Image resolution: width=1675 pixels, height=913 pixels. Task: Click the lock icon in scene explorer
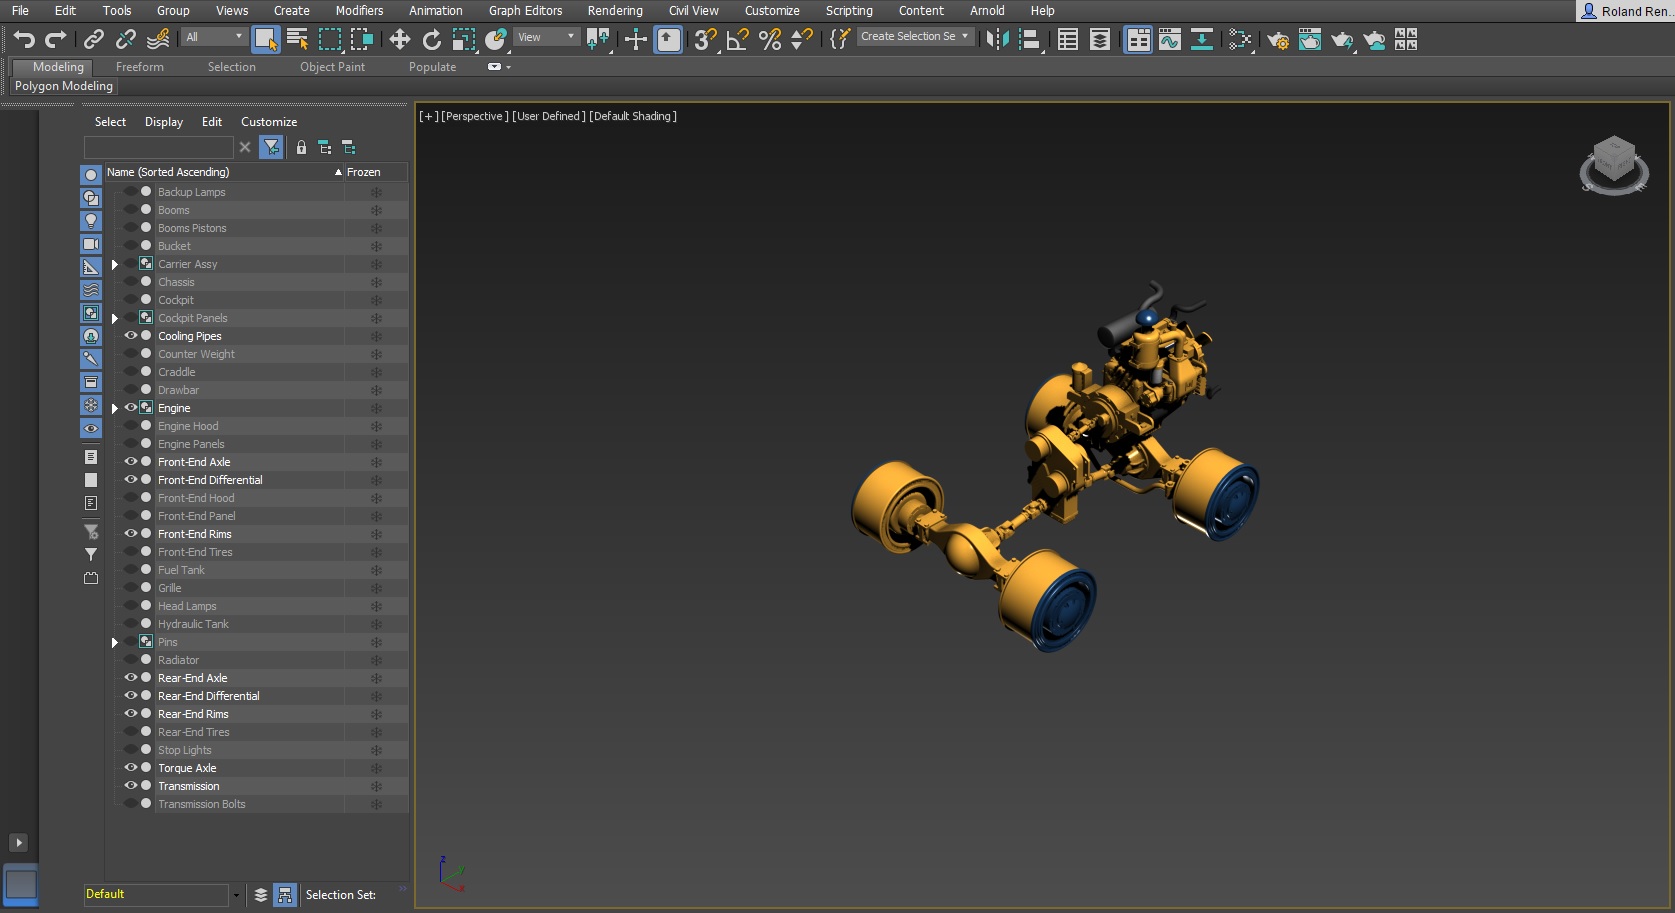tap(301, 147)
